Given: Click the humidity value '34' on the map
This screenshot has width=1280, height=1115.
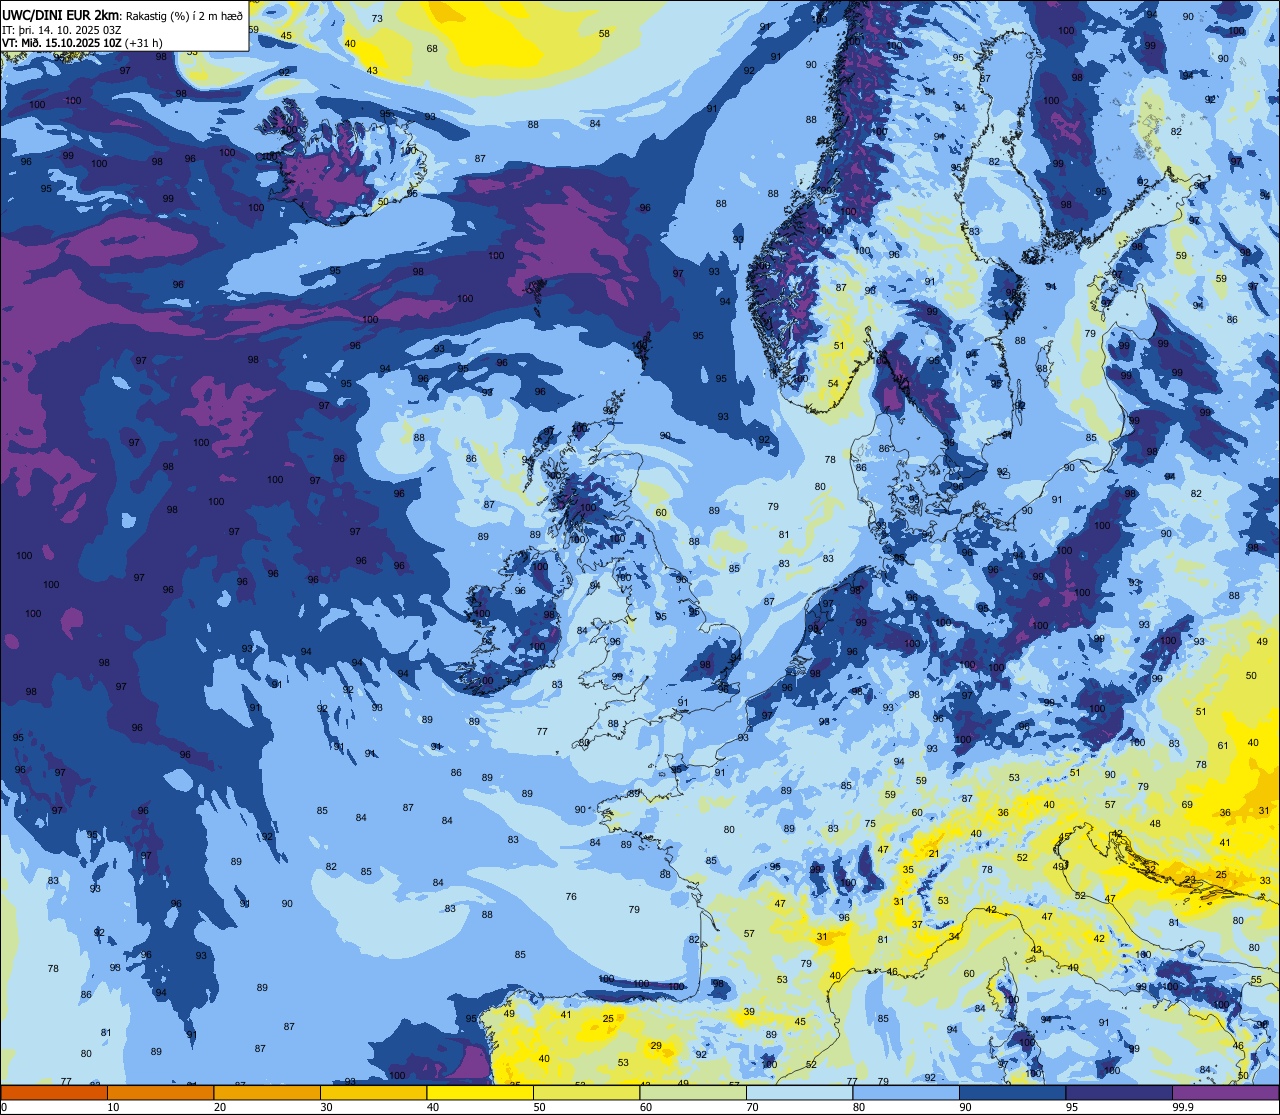Looking at the screenshot, I should click(955, 937).
